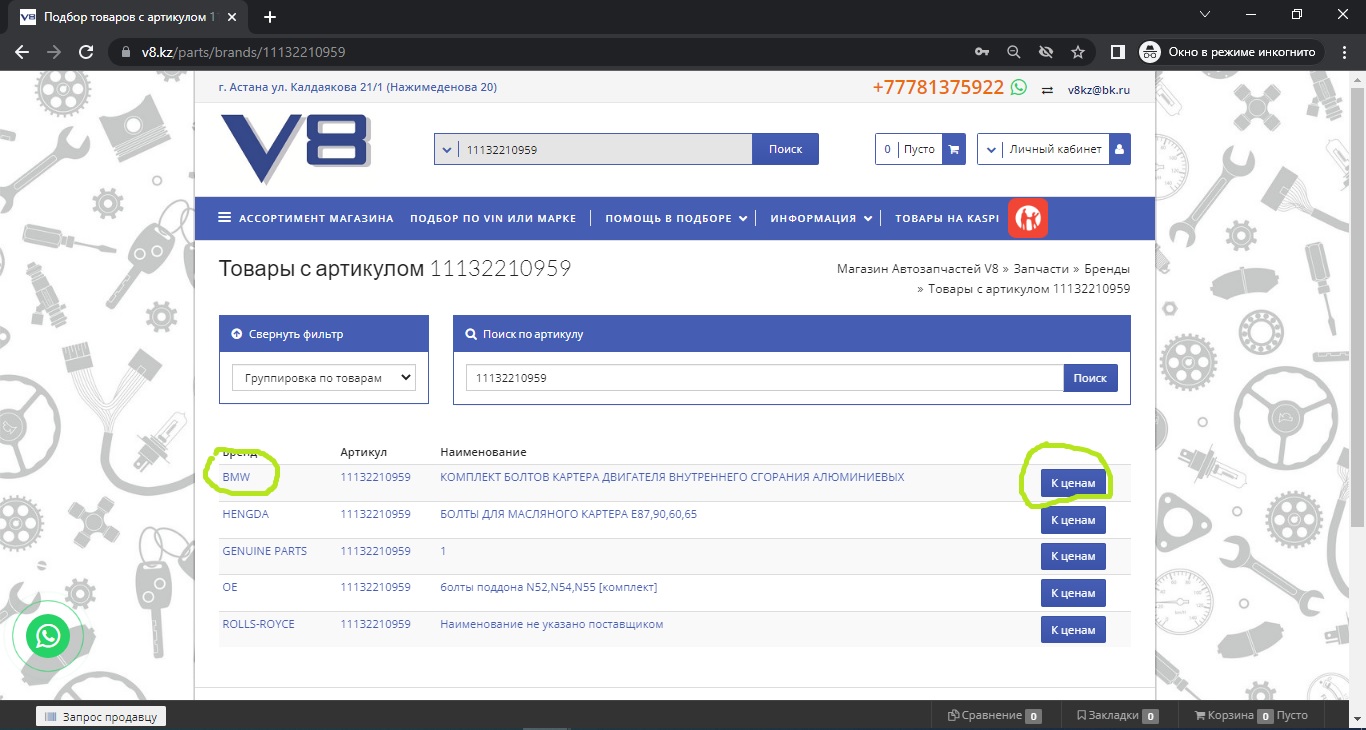Open the ROLLS-ROYCE brand link
The image size is (1366, 730).
pos(258,624)
